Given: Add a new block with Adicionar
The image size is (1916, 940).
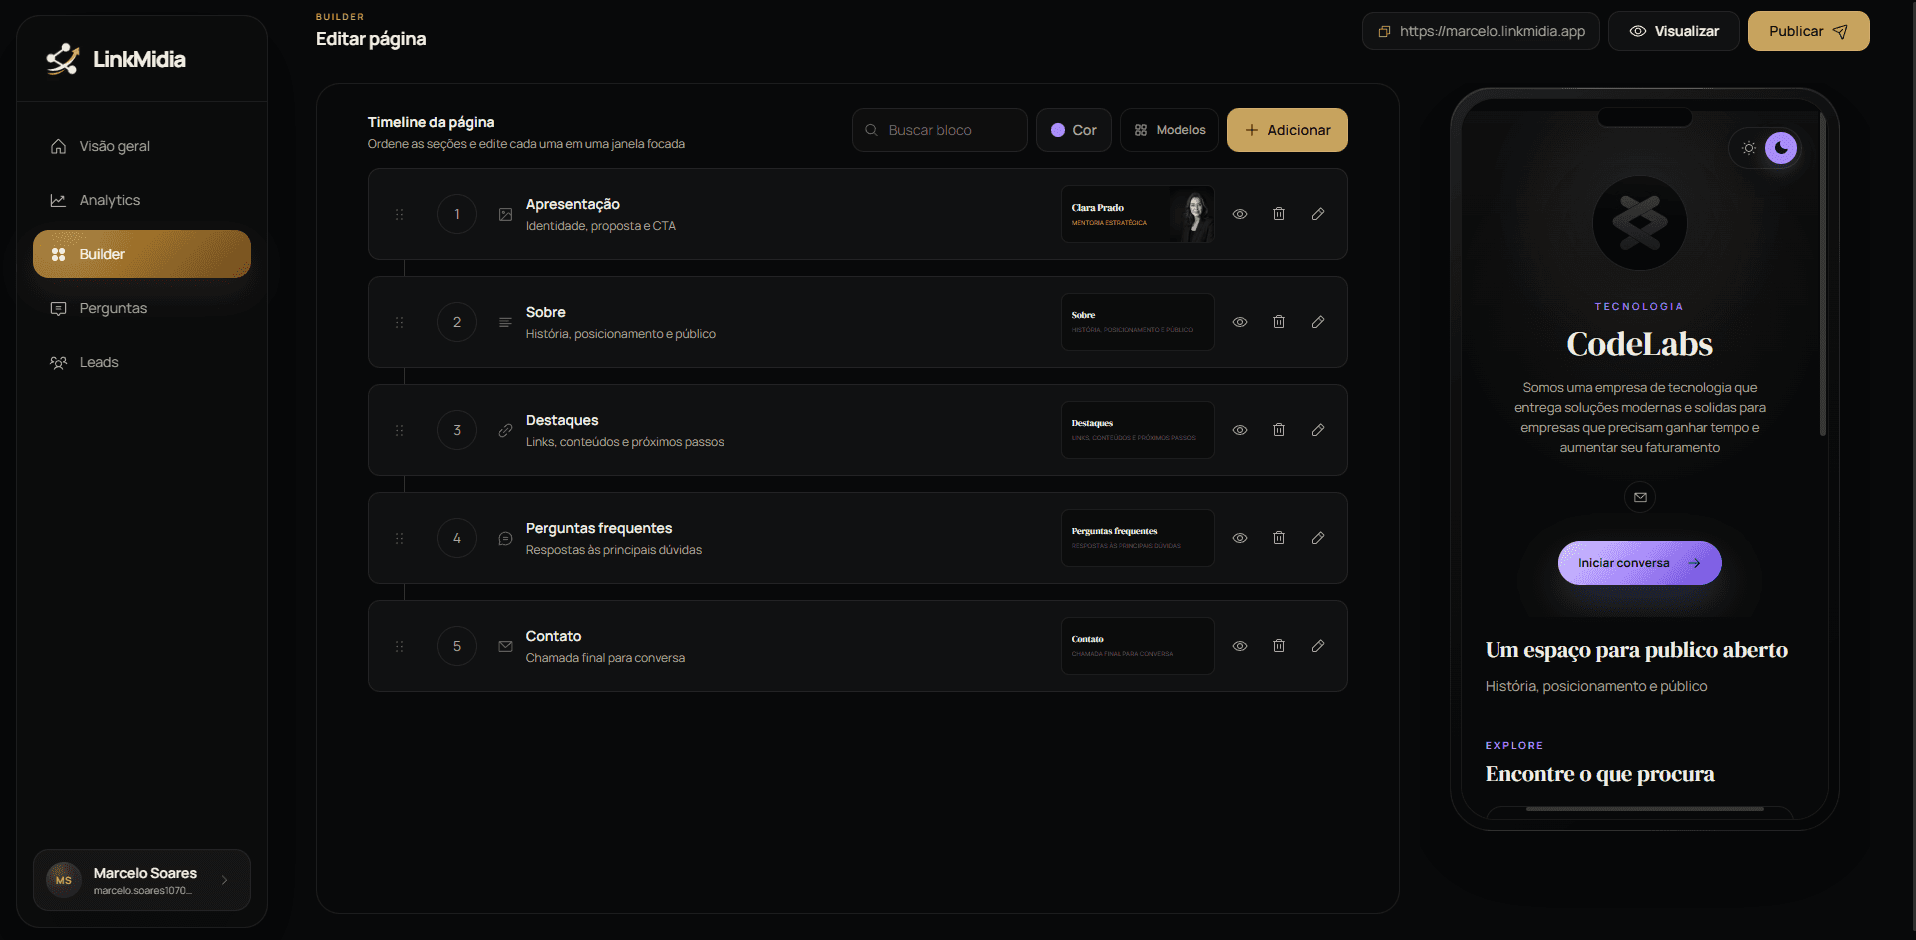Looking at the screenshot, I should [x=1287, y=130].
